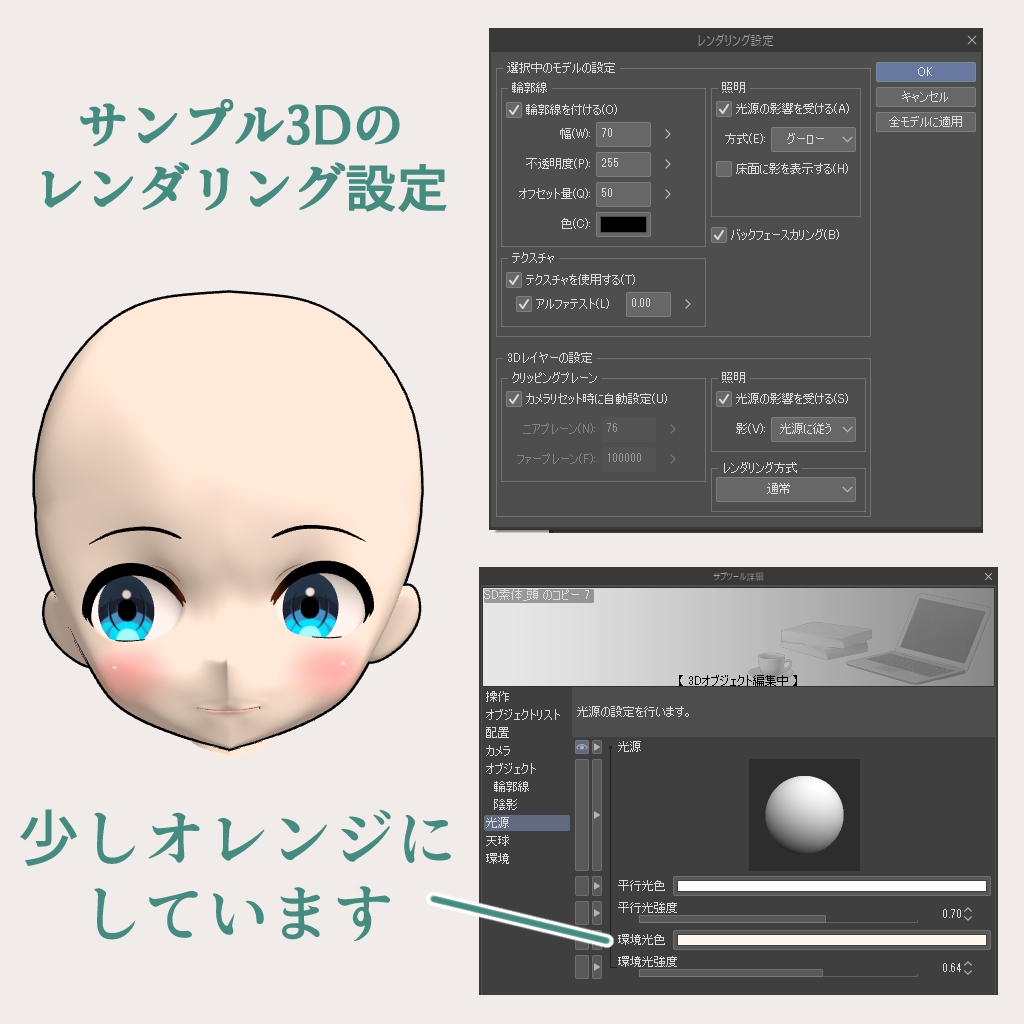
Task: Open the 方式 グーロー dropdown
Action: tap(813, 139)
